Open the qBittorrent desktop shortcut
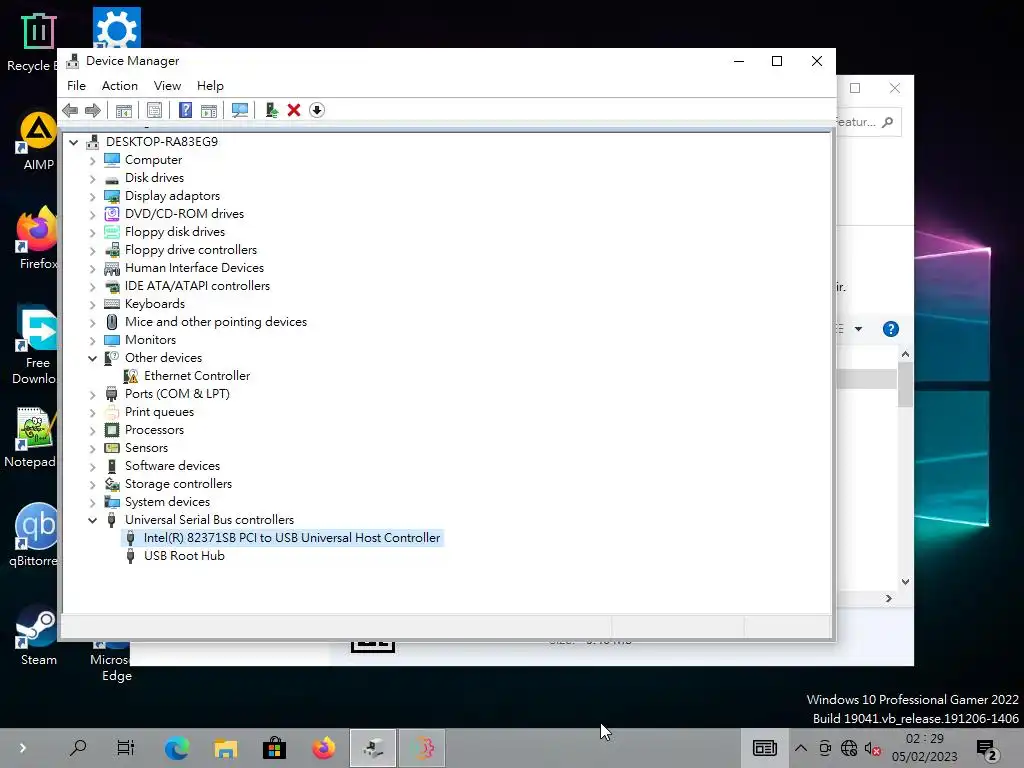The width and height of the screenshot is (1024, 768). coord(35,536)
